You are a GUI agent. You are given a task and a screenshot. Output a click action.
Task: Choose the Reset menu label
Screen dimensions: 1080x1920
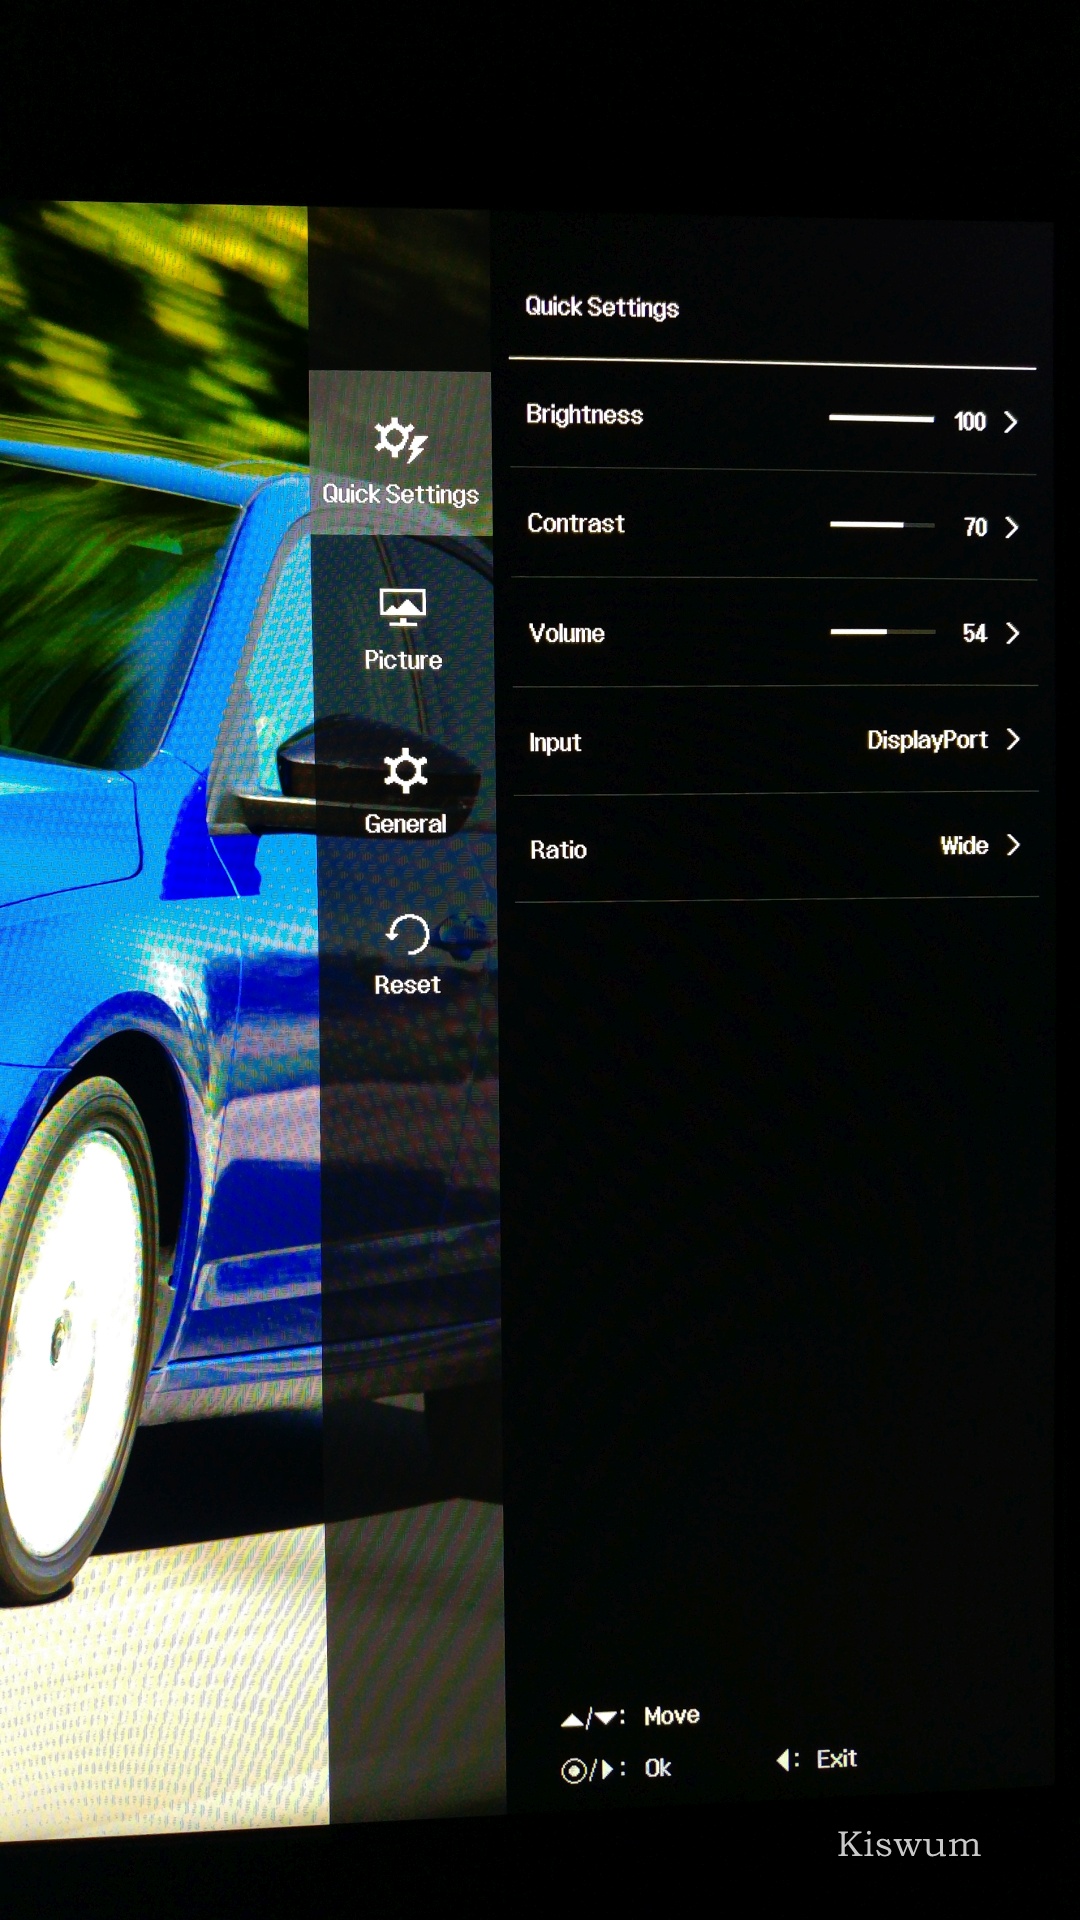(407, 985)
